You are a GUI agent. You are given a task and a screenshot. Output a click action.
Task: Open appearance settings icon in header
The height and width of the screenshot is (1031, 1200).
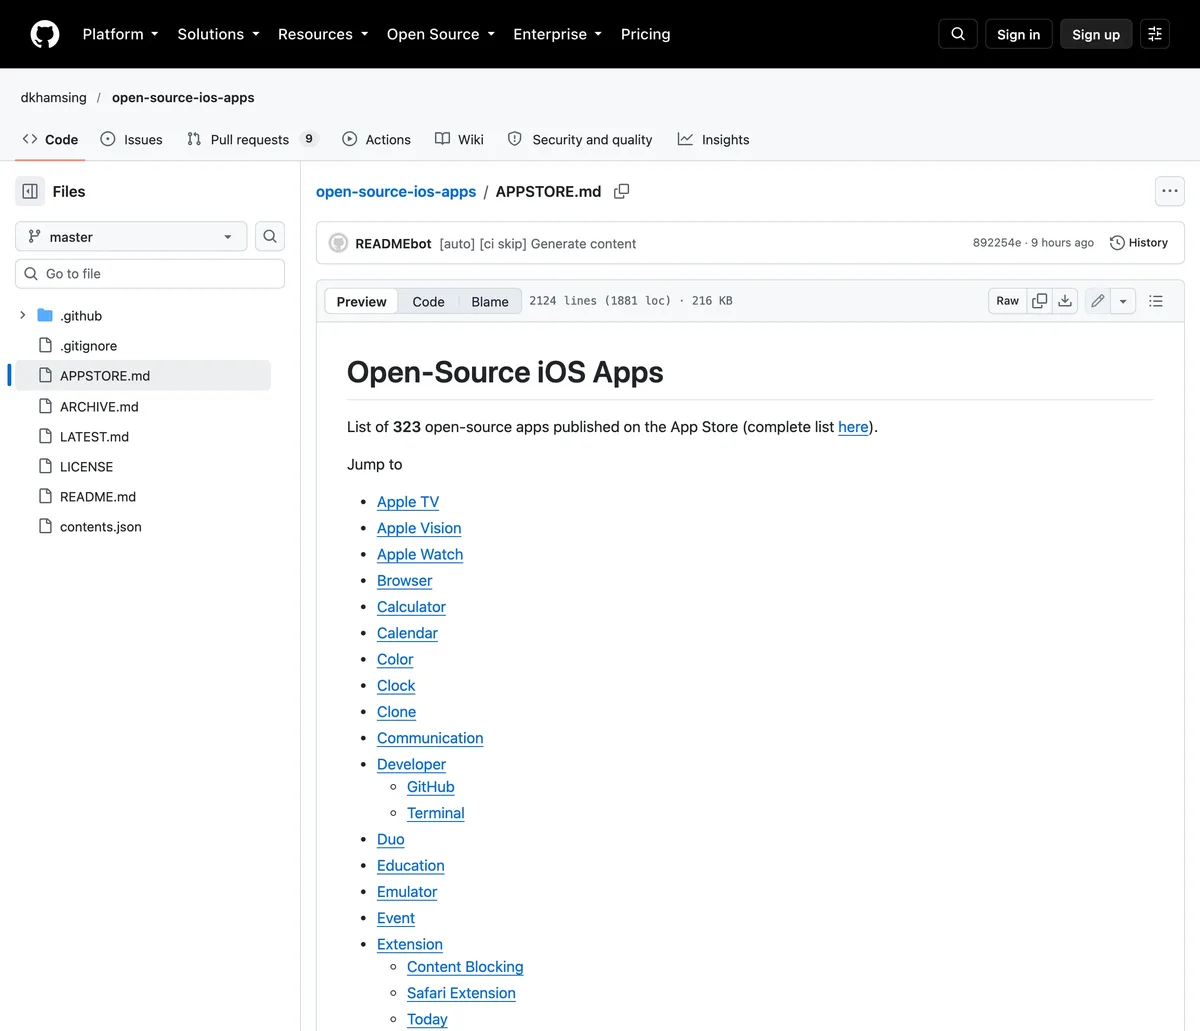point(1155,34)
